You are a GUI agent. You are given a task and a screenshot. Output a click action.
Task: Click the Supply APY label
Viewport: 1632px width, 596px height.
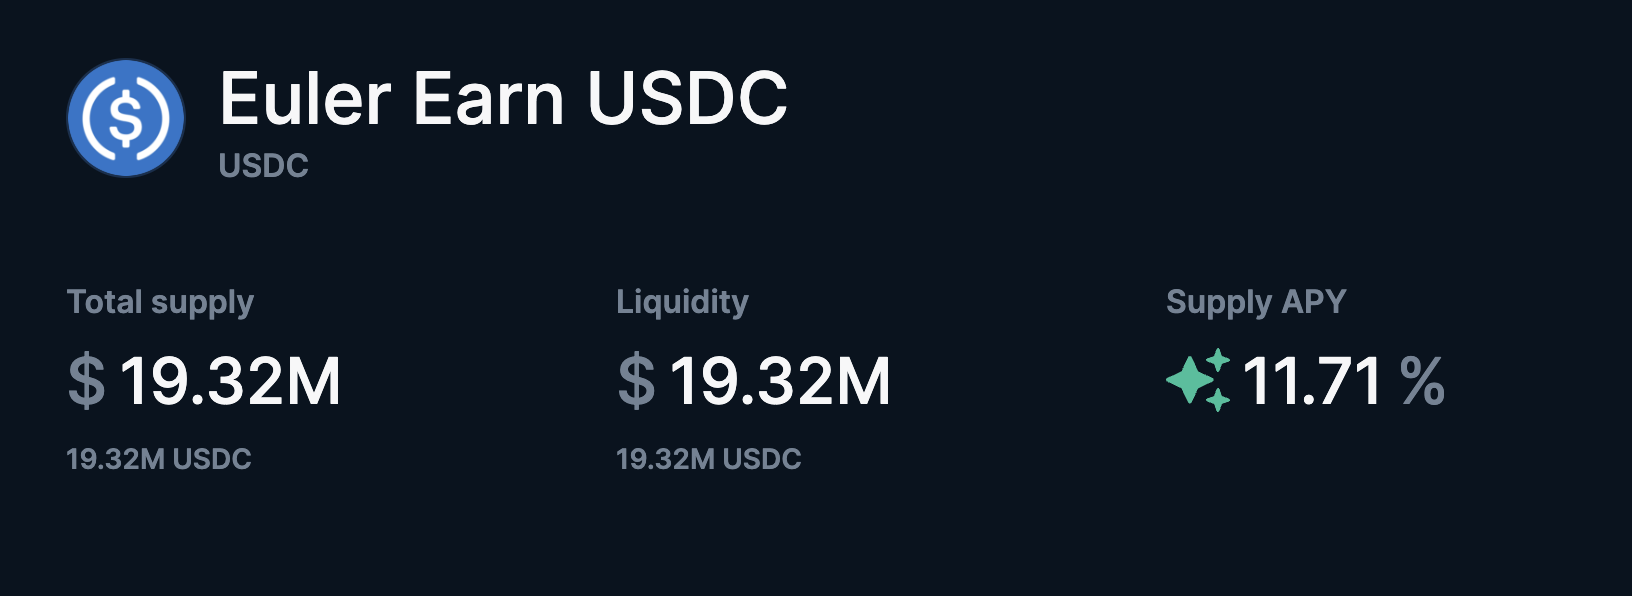(1257, 301)
